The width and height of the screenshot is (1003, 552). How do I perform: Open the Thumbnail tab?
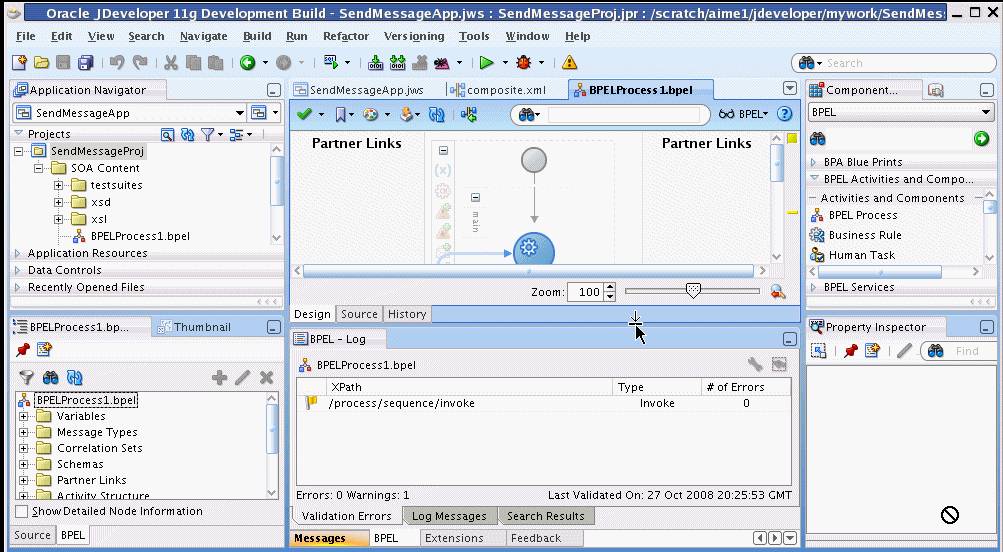point(195,327)
